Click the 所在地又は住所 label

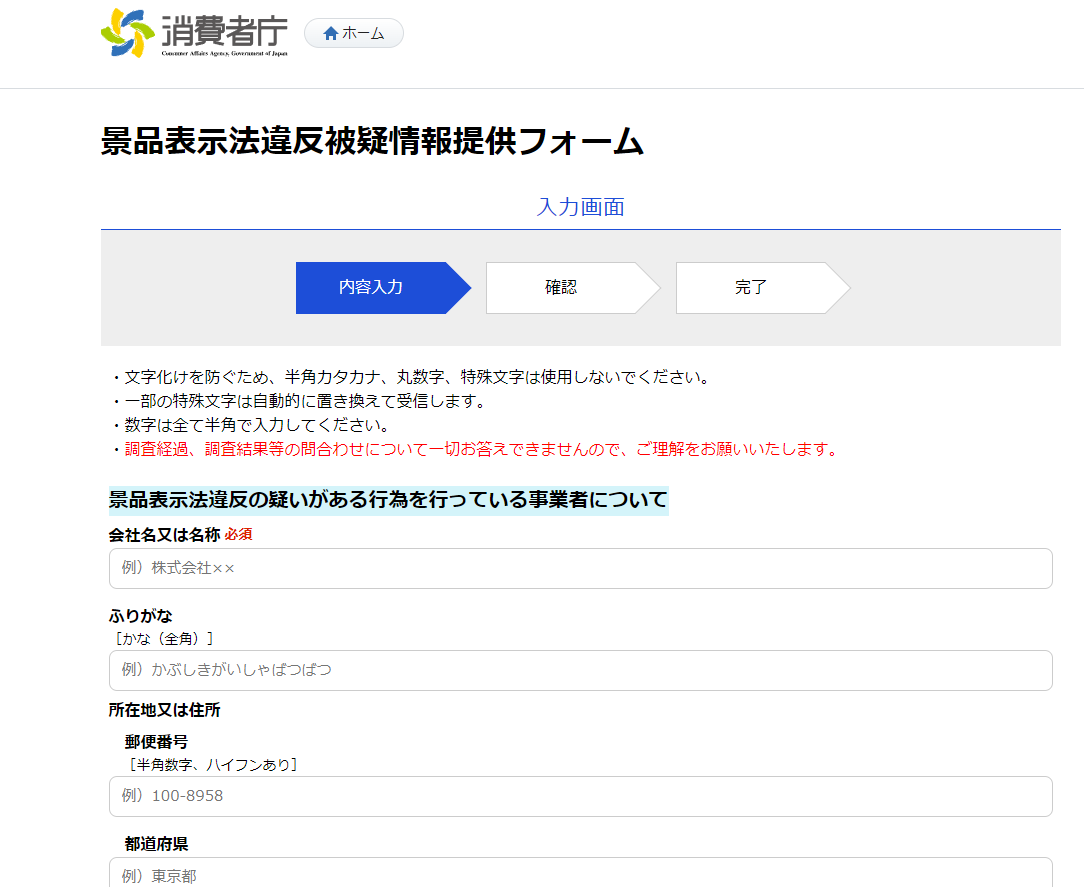[x=165, y=710]
